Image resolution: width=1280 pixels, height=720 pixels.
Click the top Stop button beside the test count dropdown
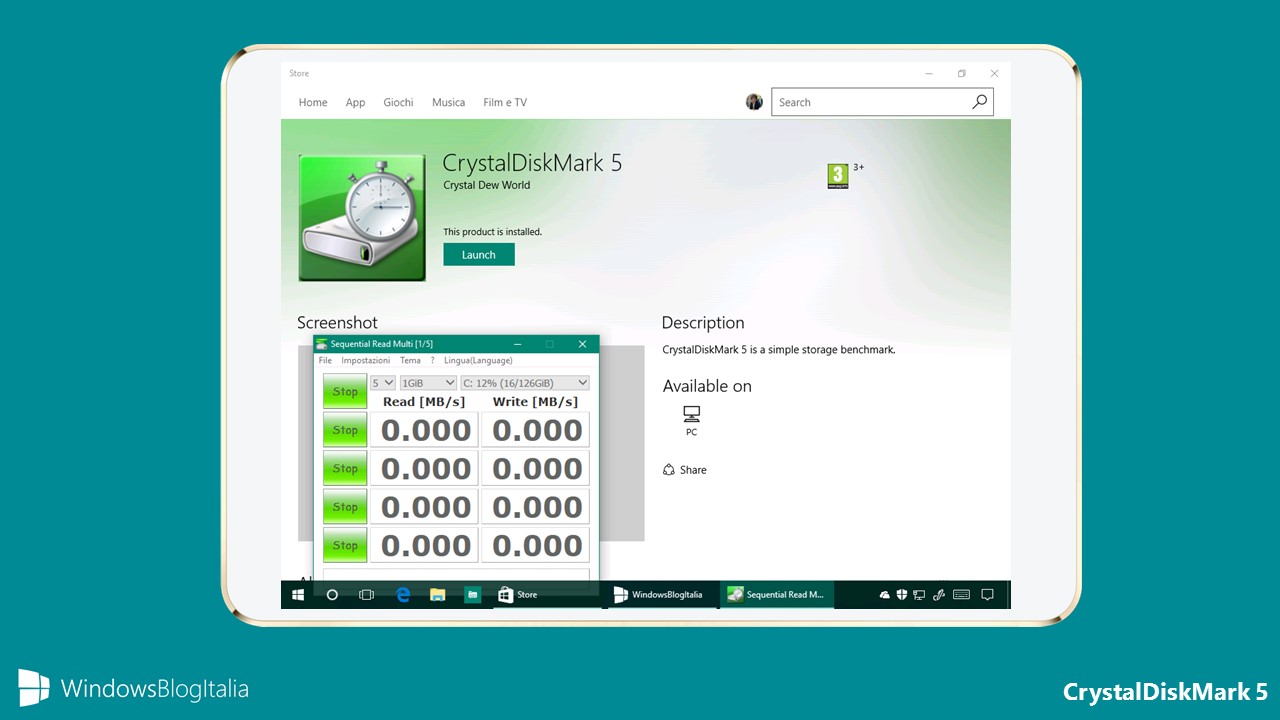[x=345, y=391]
